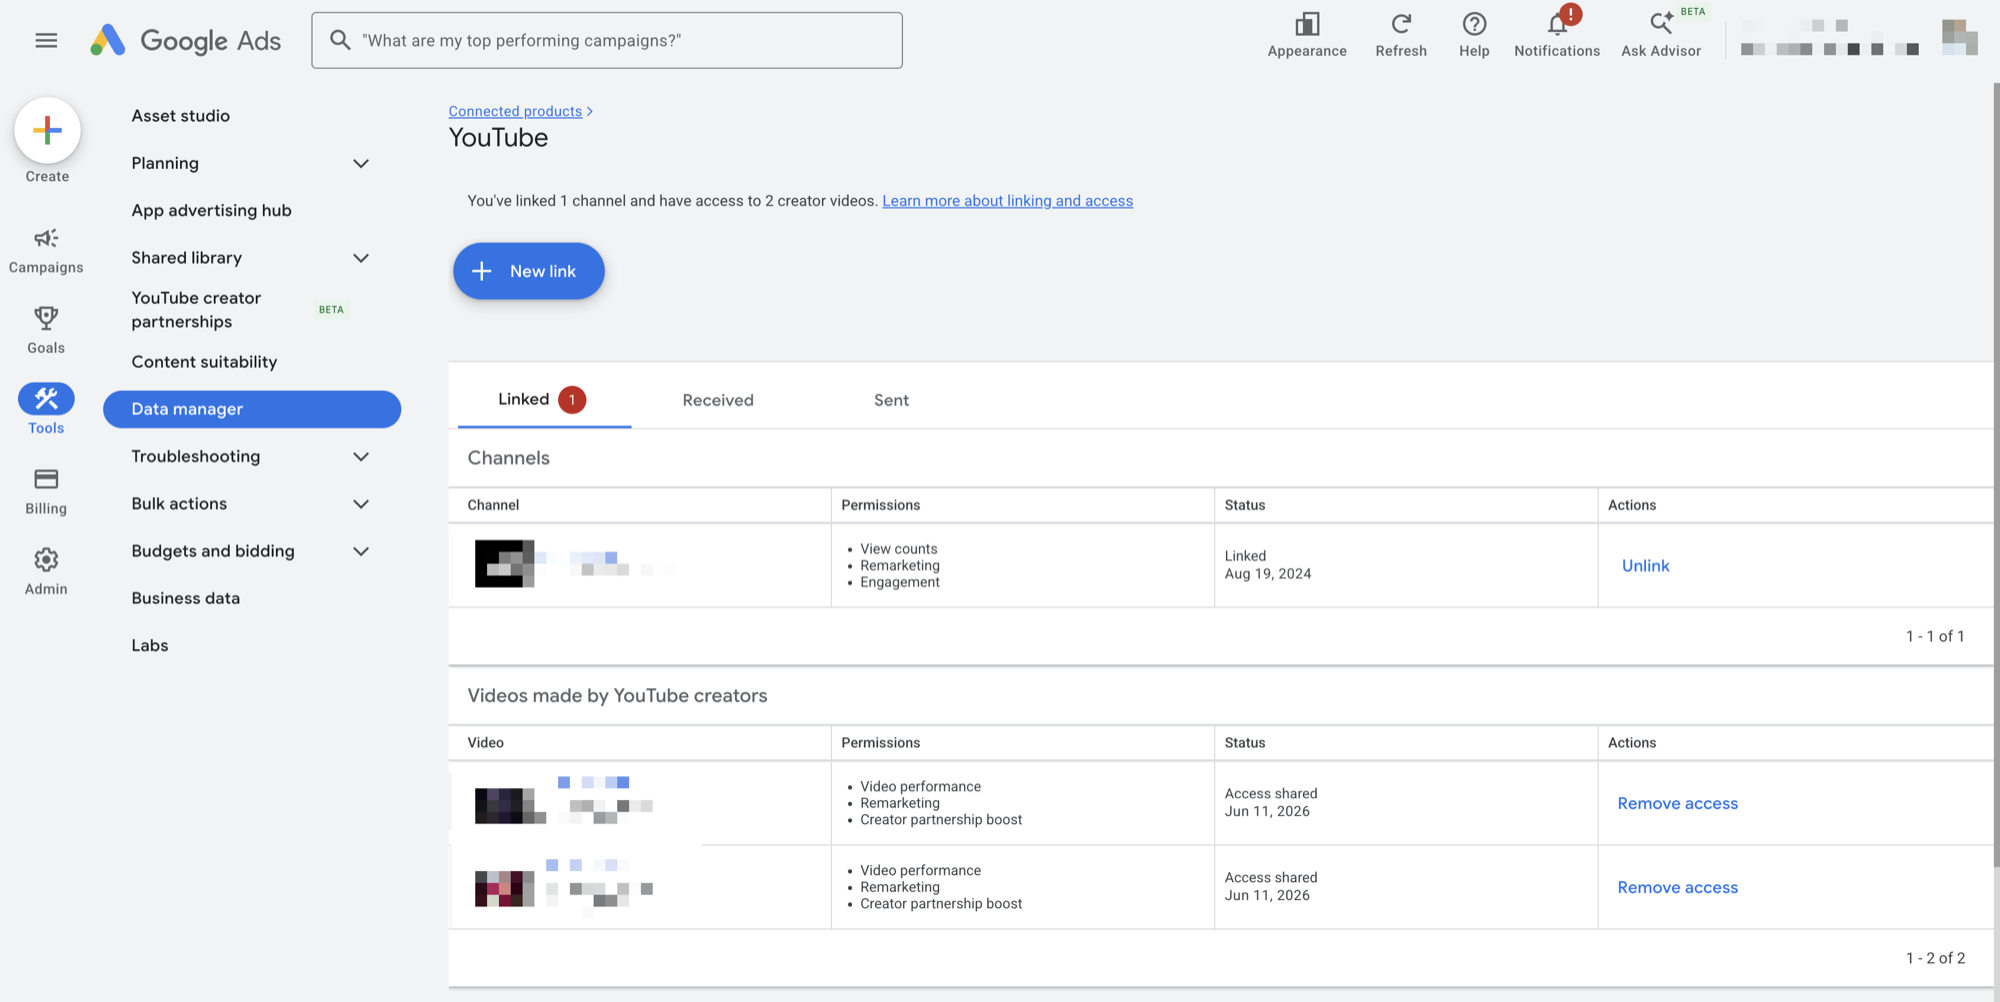The image size is (2000, 1002).
Task: Open the Appearance settings icon
Action: pyautogui.click(x=1307, y=24)
